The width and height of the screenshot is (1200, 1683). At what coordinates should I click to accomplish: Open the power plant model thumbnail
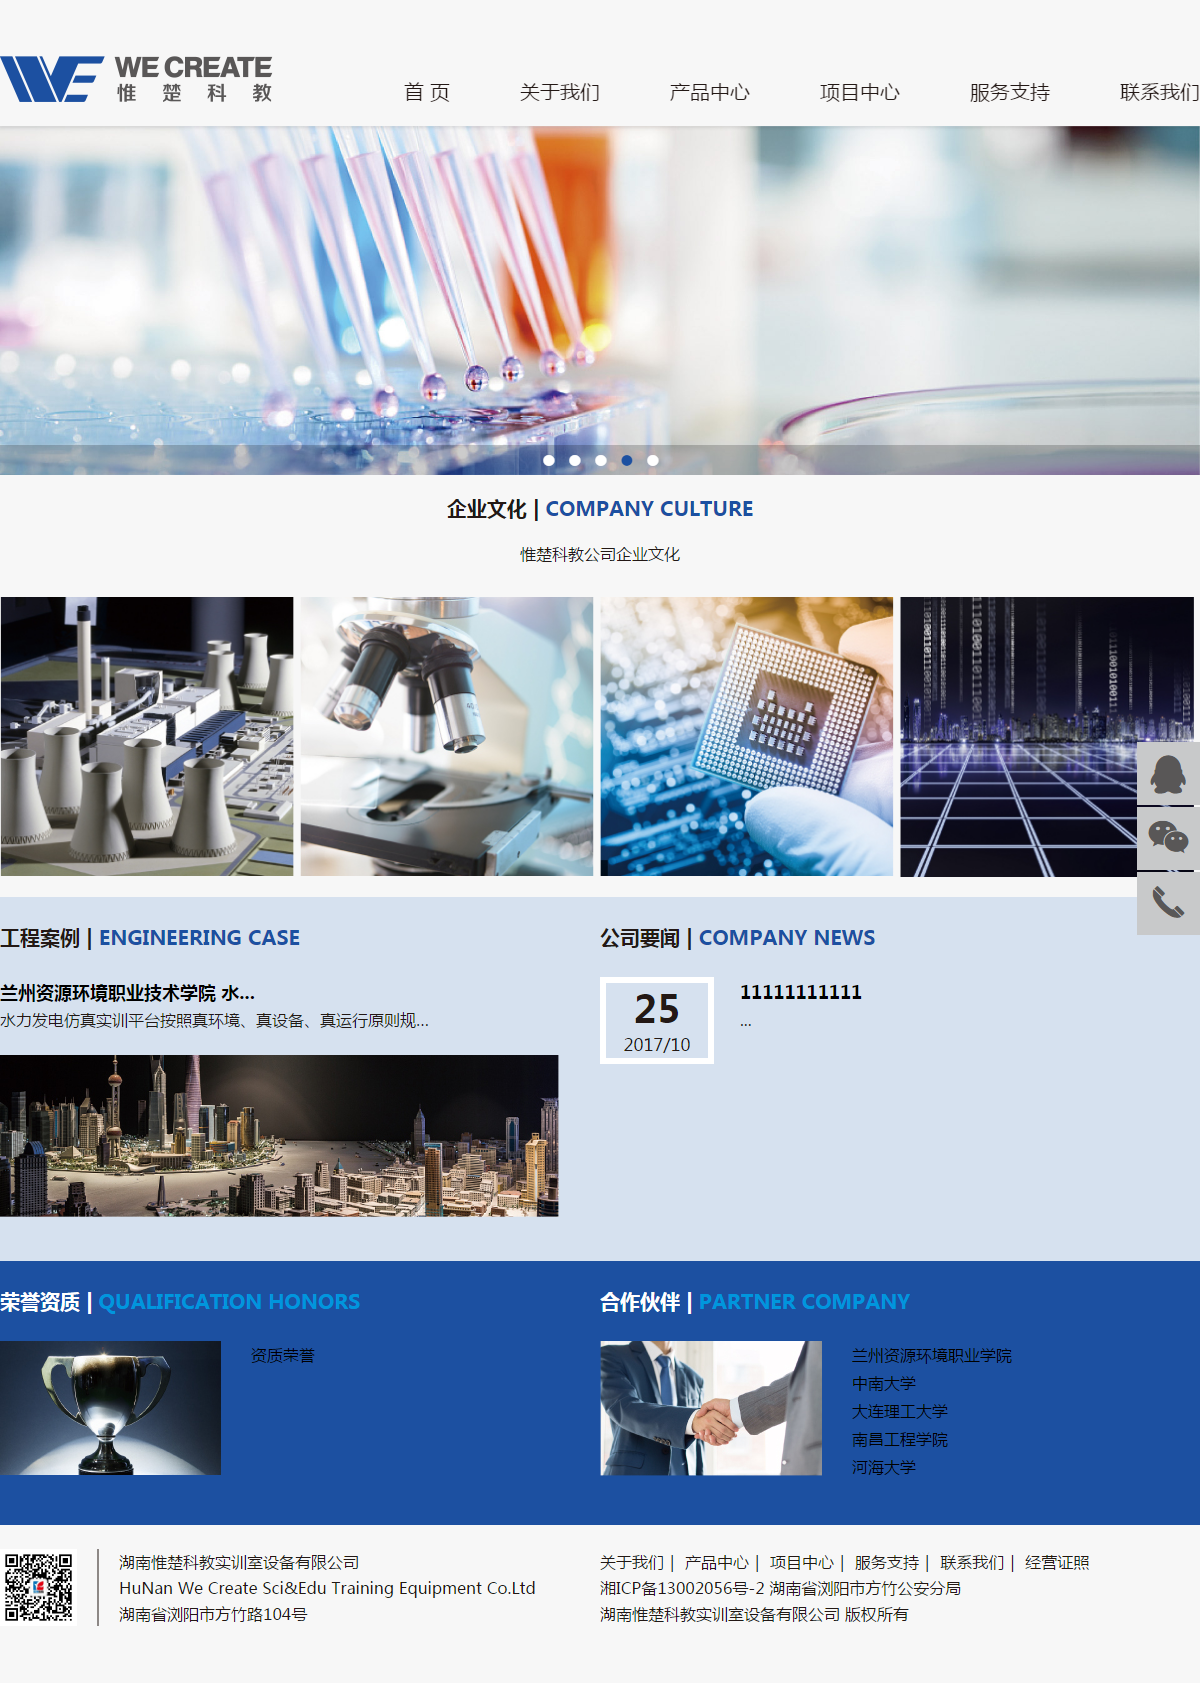(147, 737)
